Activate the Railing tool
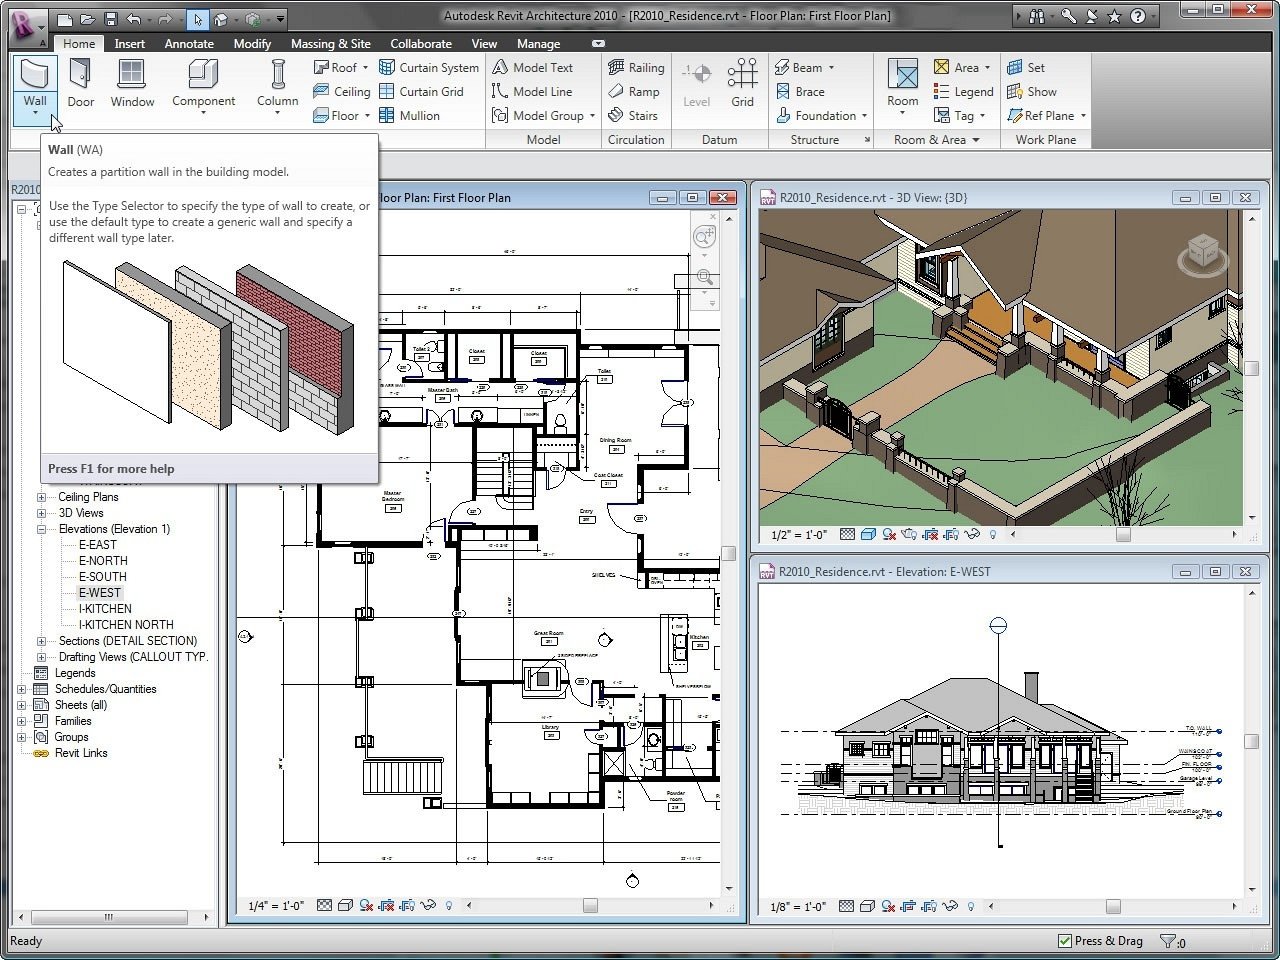 [636, 67]
